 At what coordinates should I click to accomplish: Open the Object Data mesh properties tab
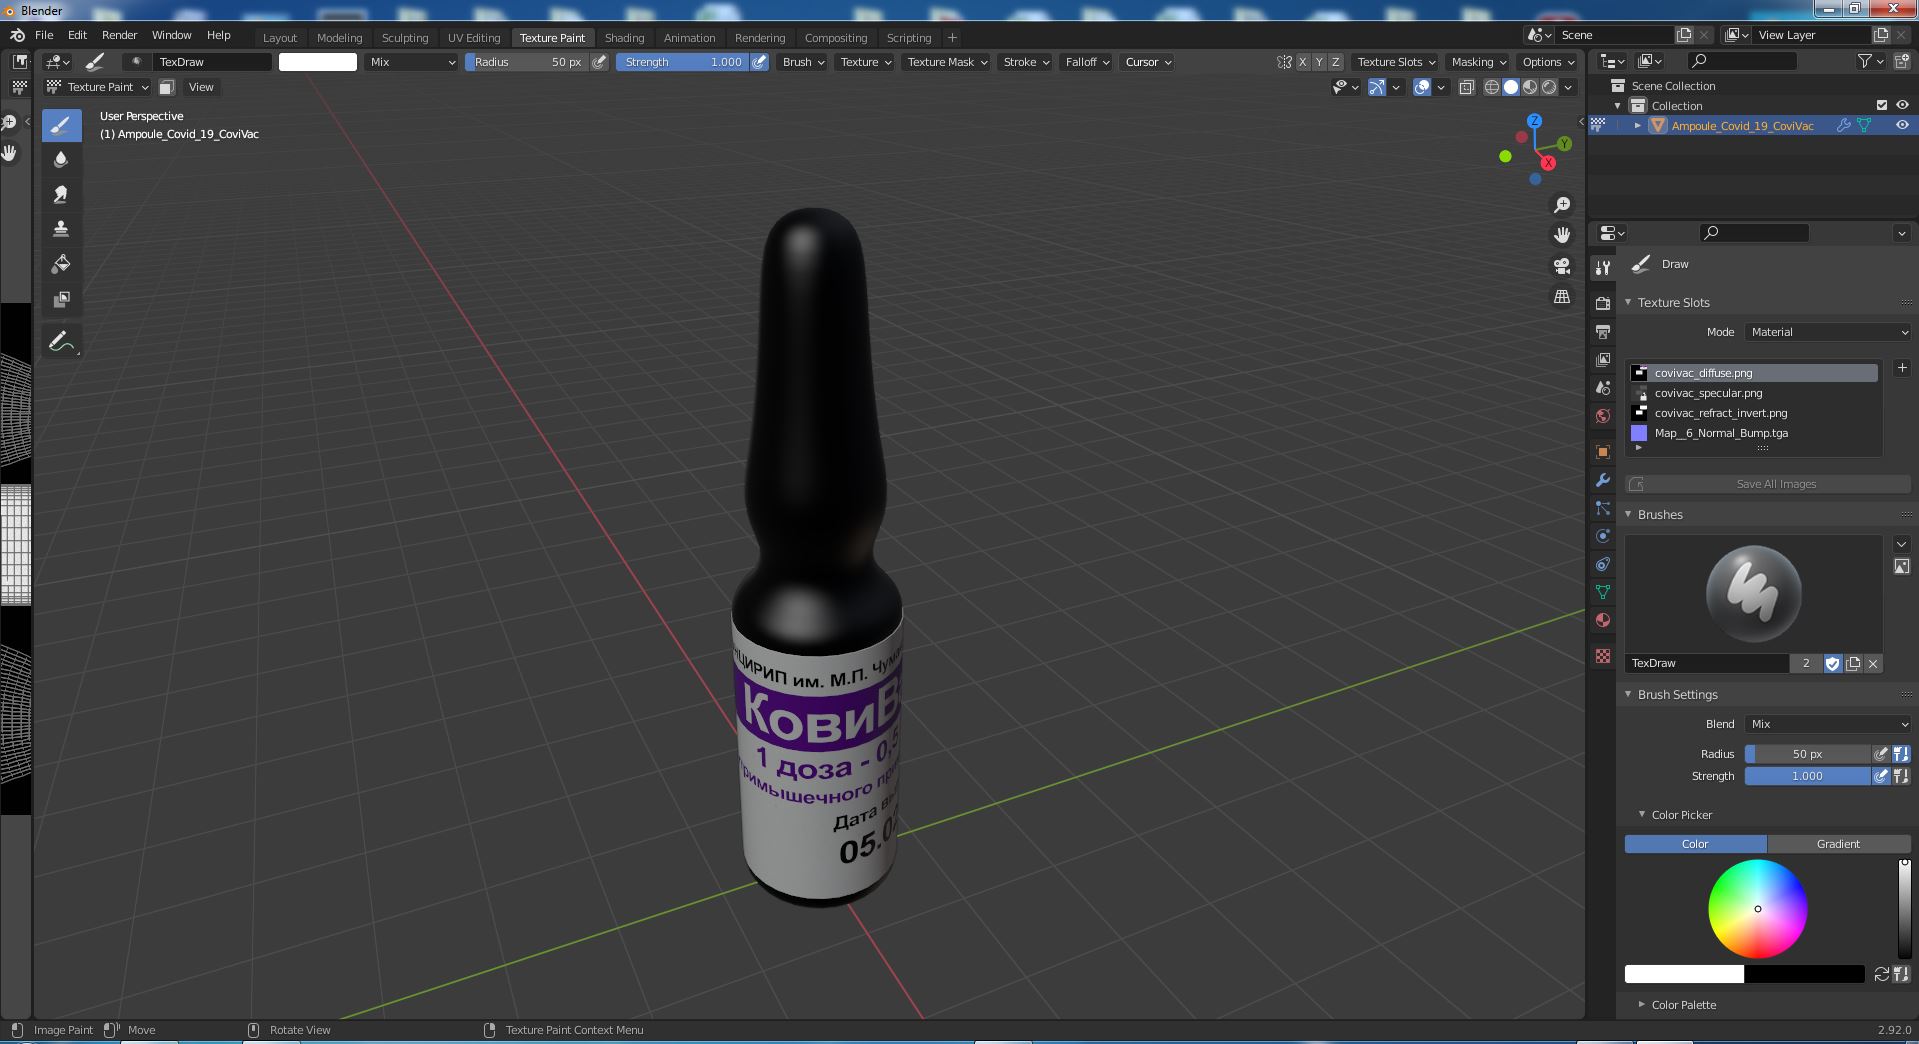1603,592
